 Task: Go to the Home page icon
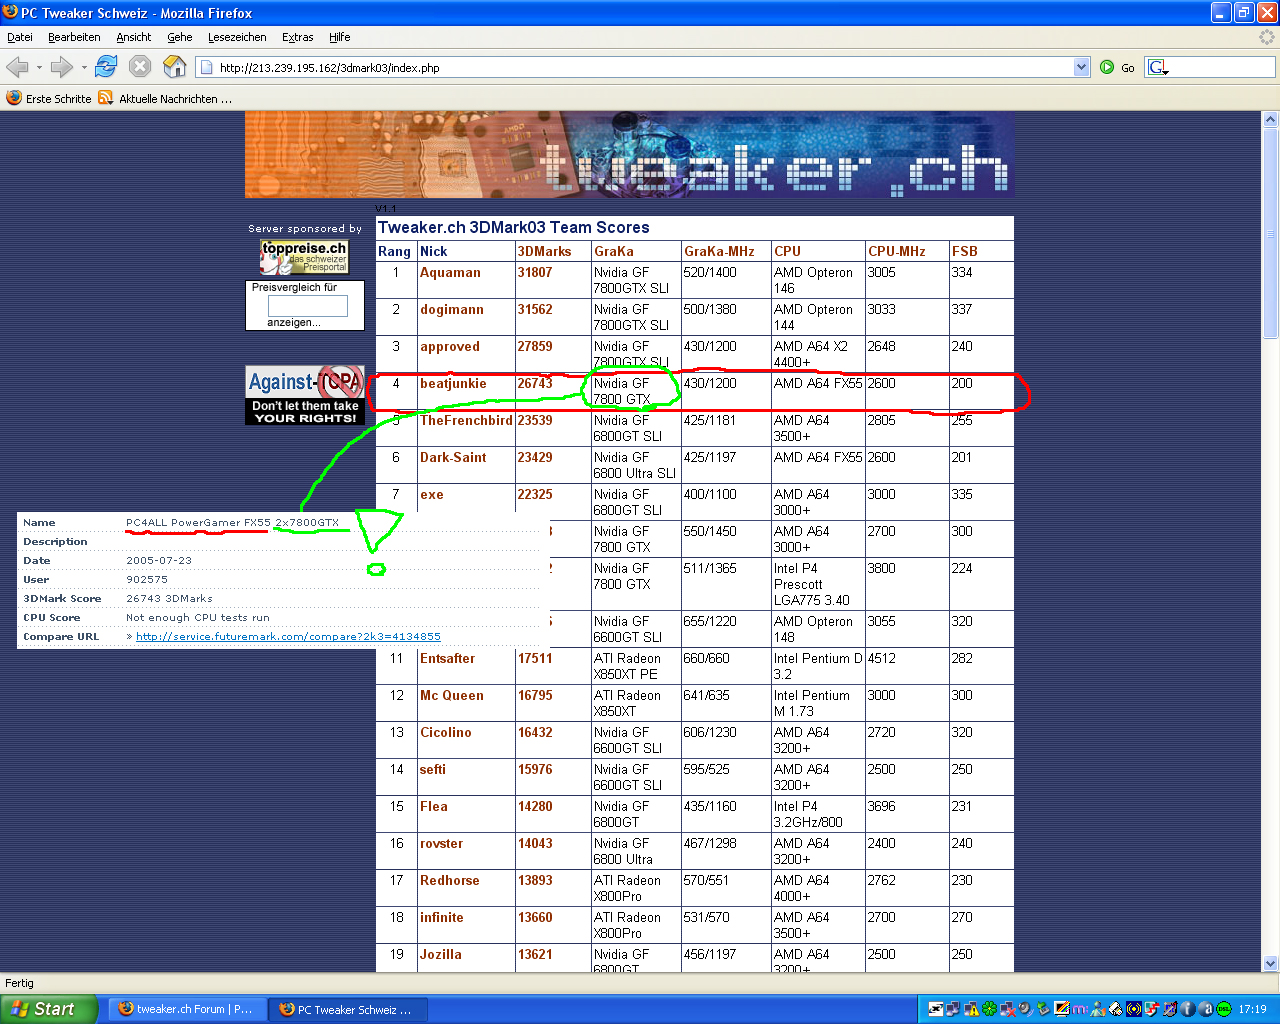pyautogui.click(x=175, y=67)
